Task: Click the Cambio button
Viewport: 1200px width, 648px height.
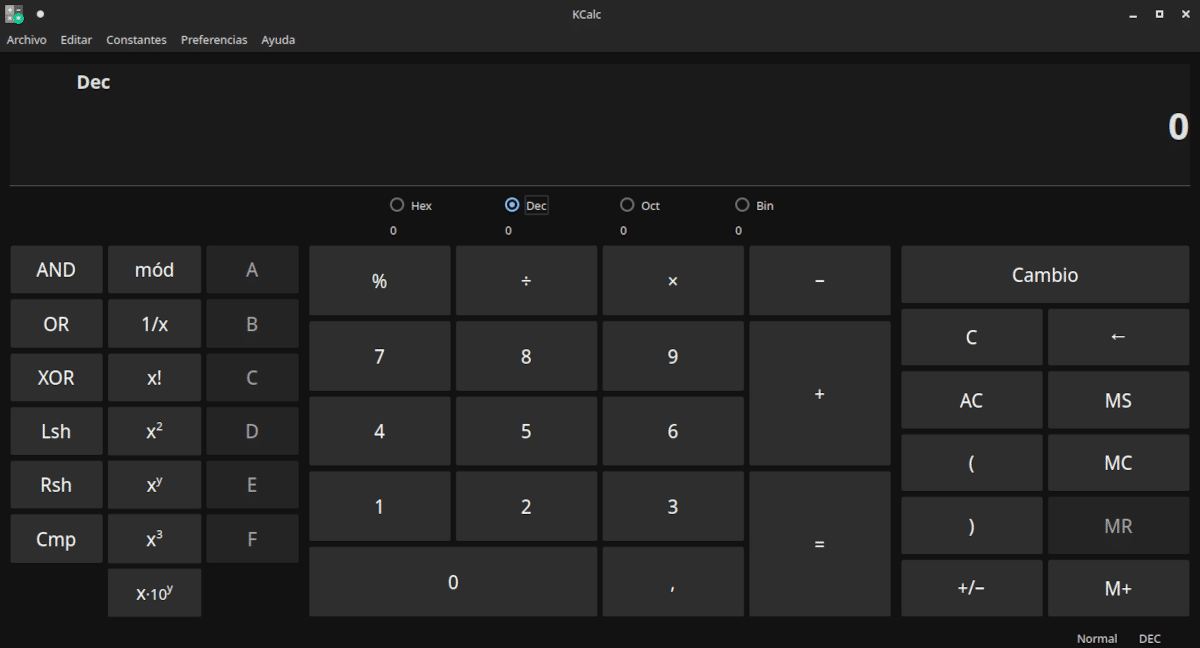Action: tap(1045, 275)
